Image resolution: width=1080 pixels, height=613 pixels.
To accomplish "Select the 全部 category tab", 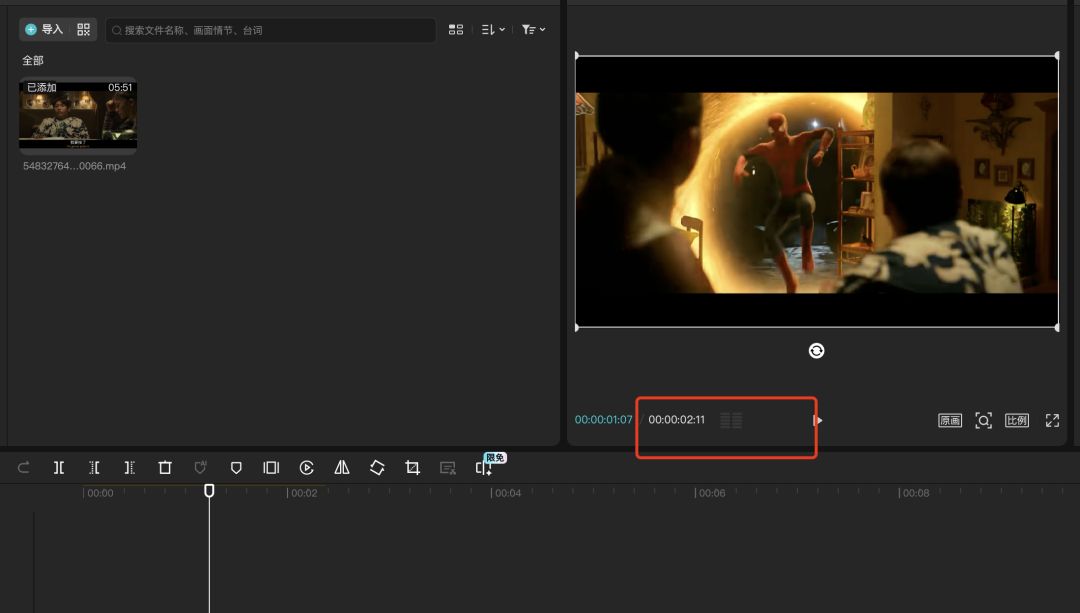I will pyautogui.click(x=33, y=61).
